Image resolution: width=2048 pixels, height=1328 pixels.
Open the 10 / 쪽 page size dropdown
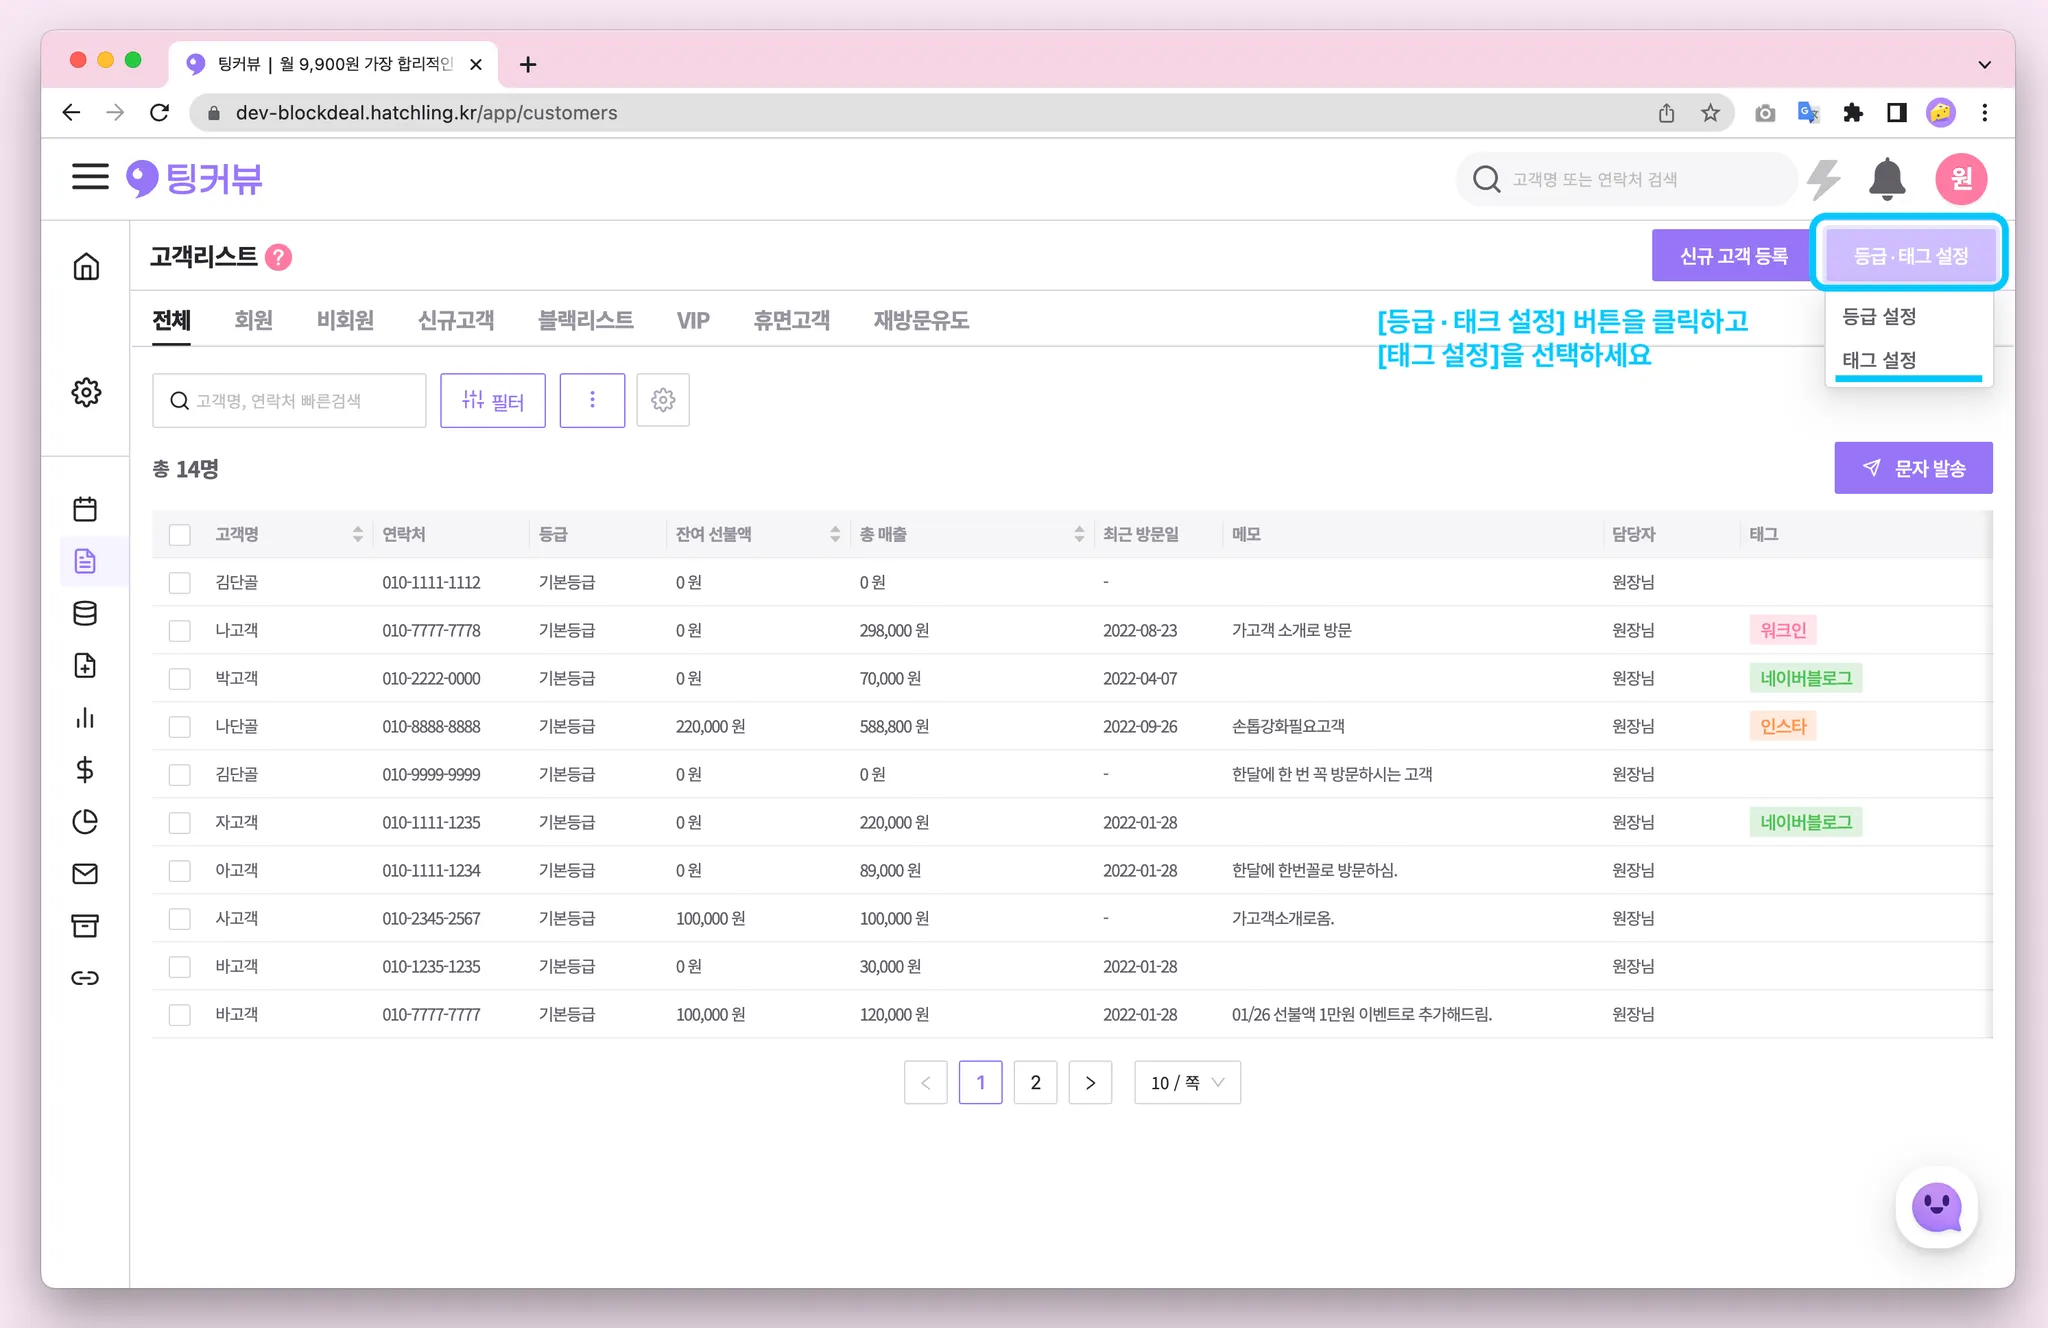[1187, 1083]
